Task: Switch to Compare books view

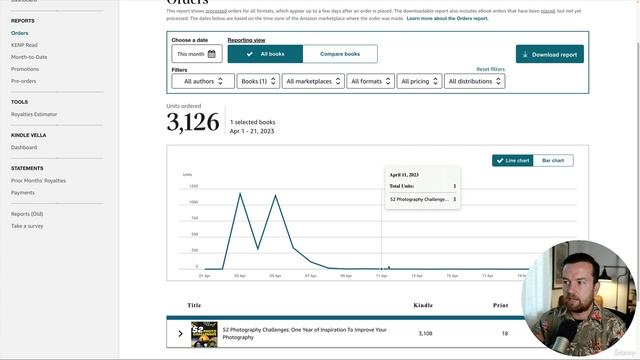Action: (340, 54)
